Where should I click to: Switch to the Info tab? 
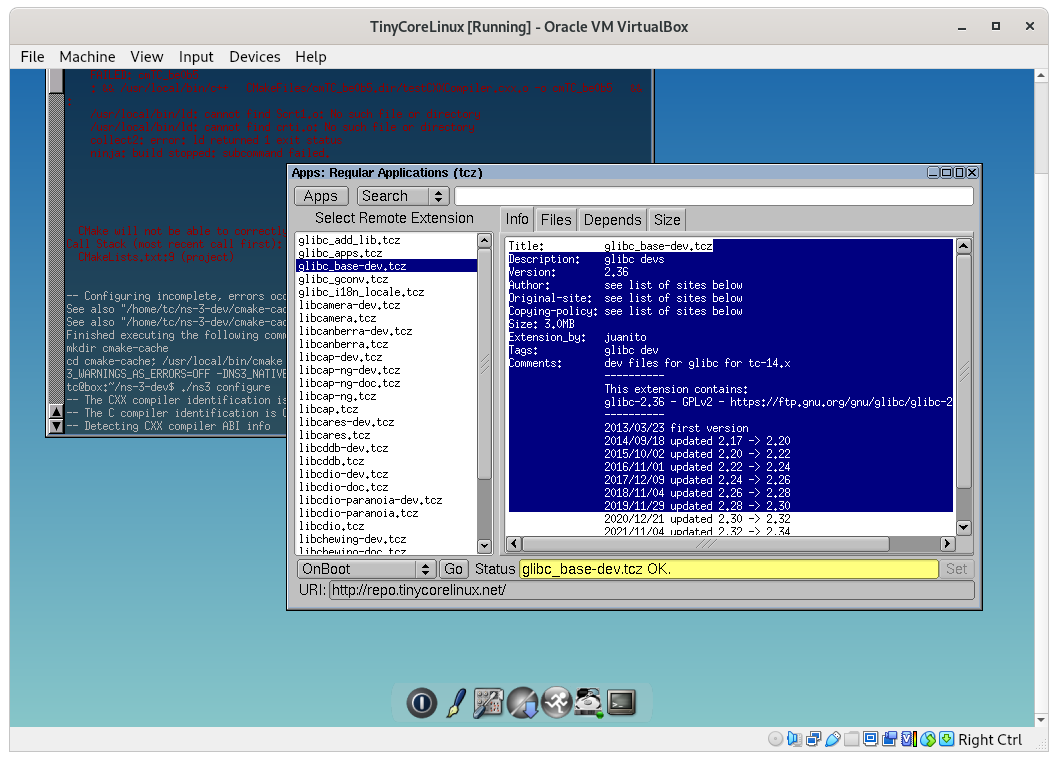[517, 219]
